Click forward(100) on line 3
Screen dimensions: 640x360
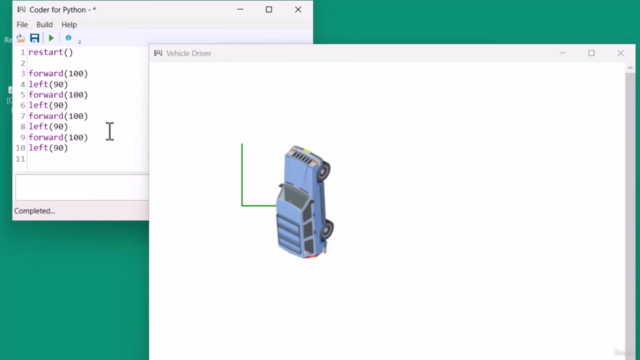click(58, 73)
